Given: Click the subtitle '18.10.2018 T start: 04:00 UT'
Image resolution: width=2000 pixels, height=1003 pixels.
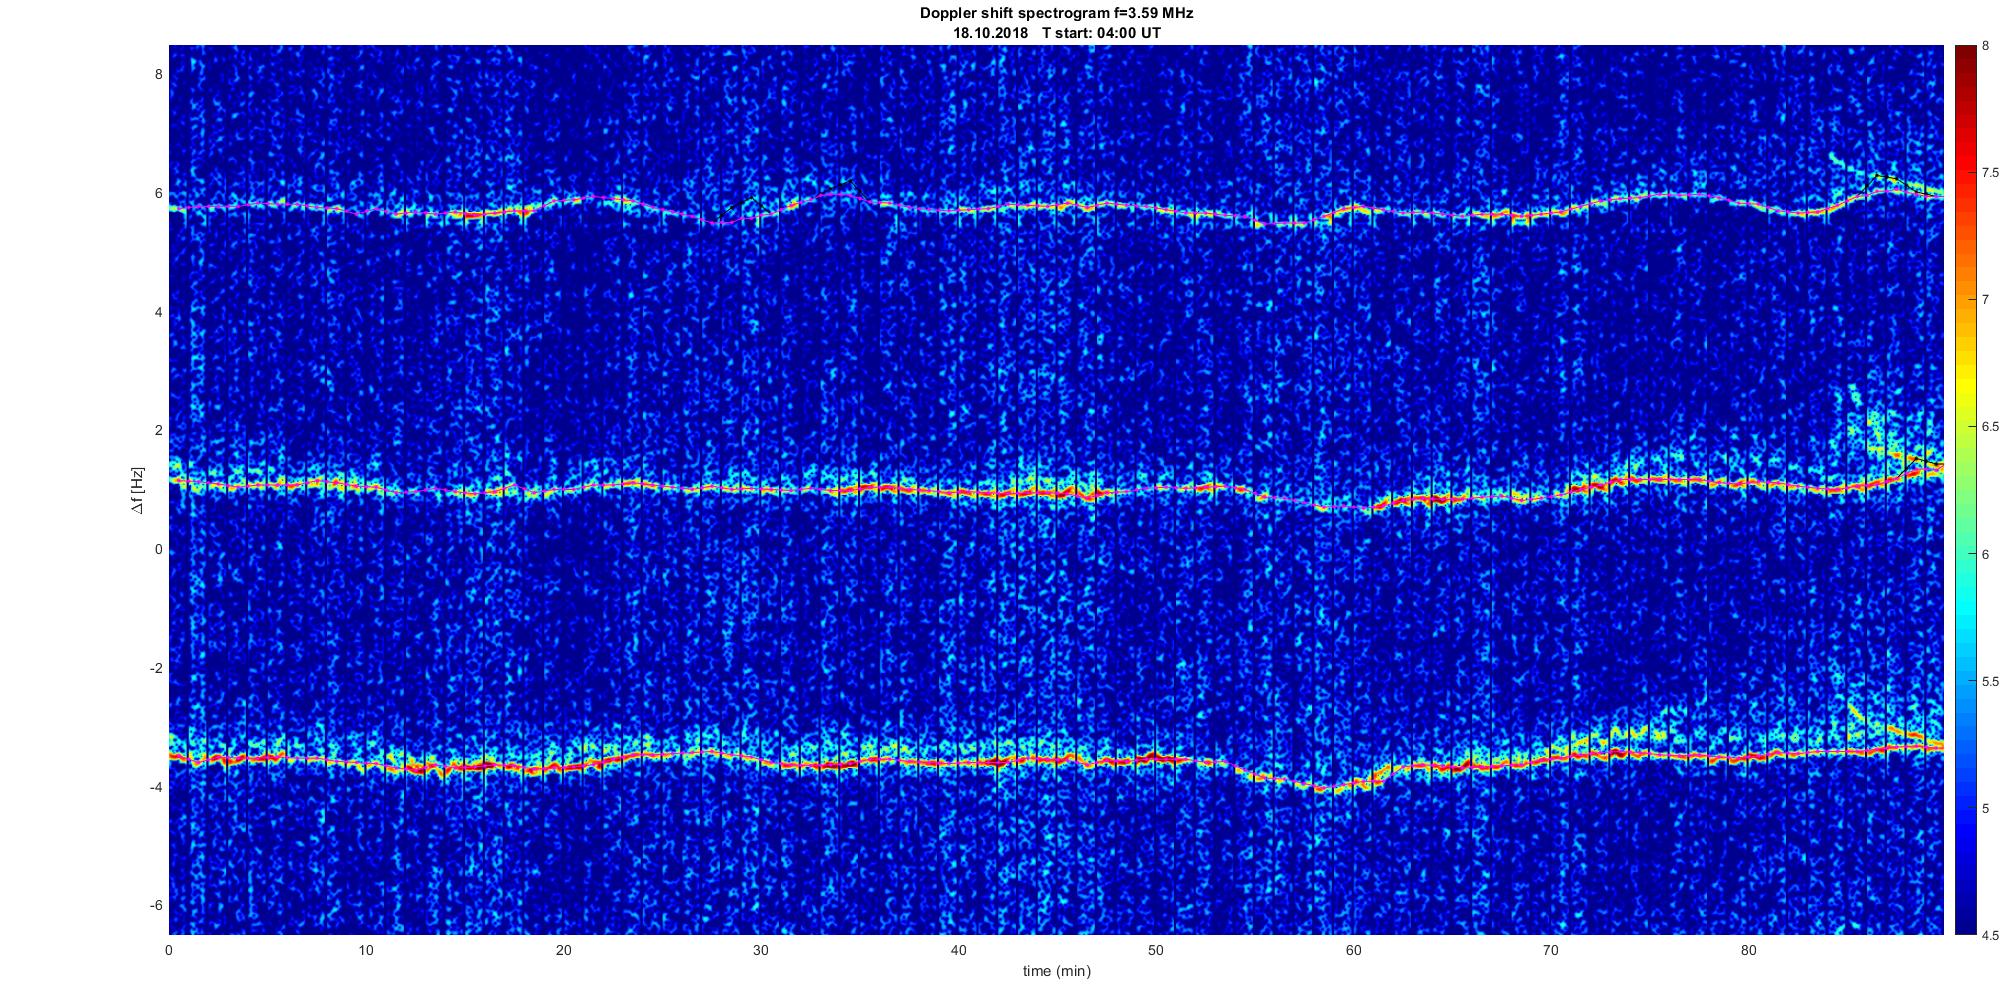Looking at the screenshot, I should 1056,33.
